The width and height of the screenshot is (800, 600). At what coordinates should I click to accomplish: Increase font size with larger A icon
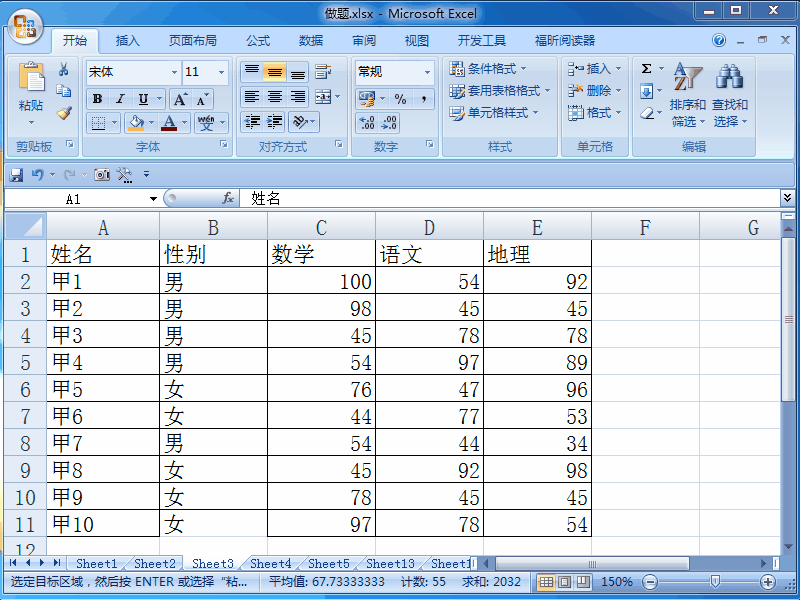coord(181,99)
